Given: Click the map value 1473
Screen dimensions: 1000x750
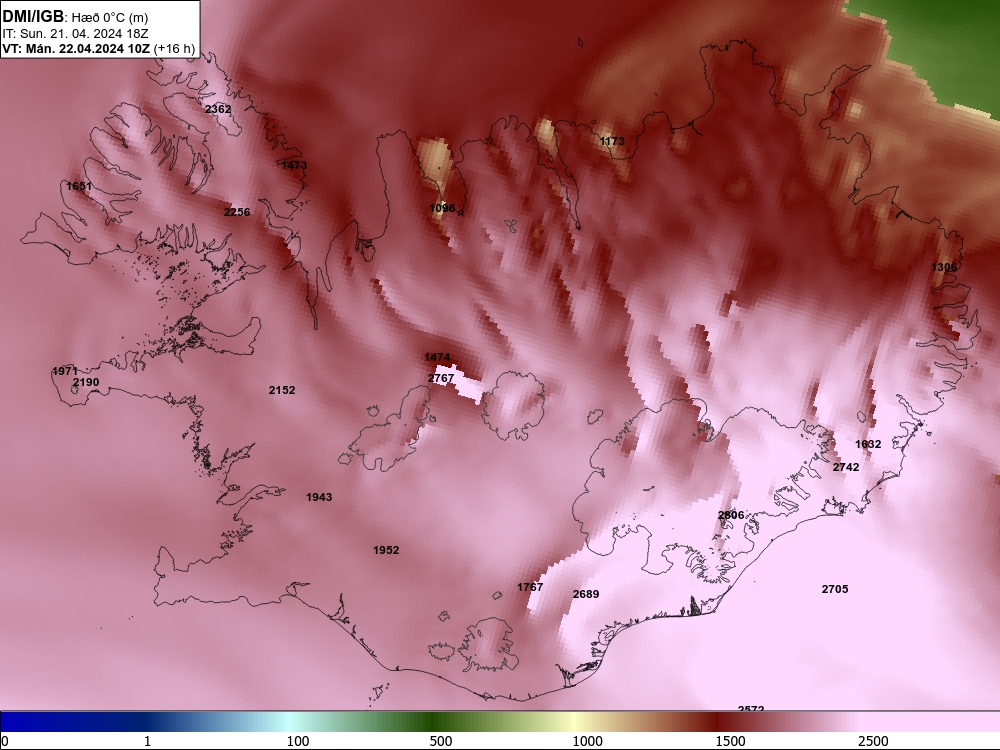Looking at the screenshot, I should (294, 165).
